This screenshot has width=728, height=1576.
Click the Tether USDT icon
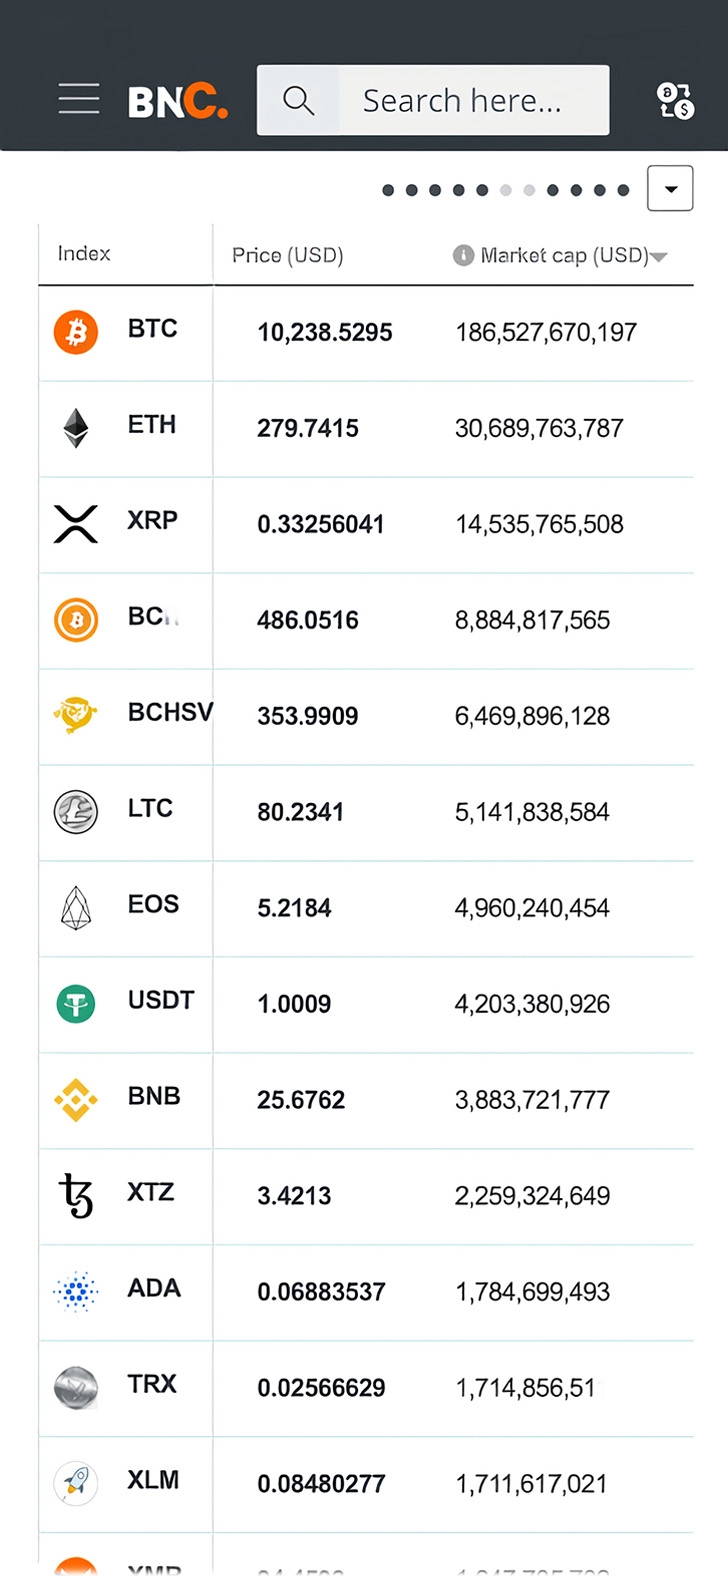tap(76, 1003)
